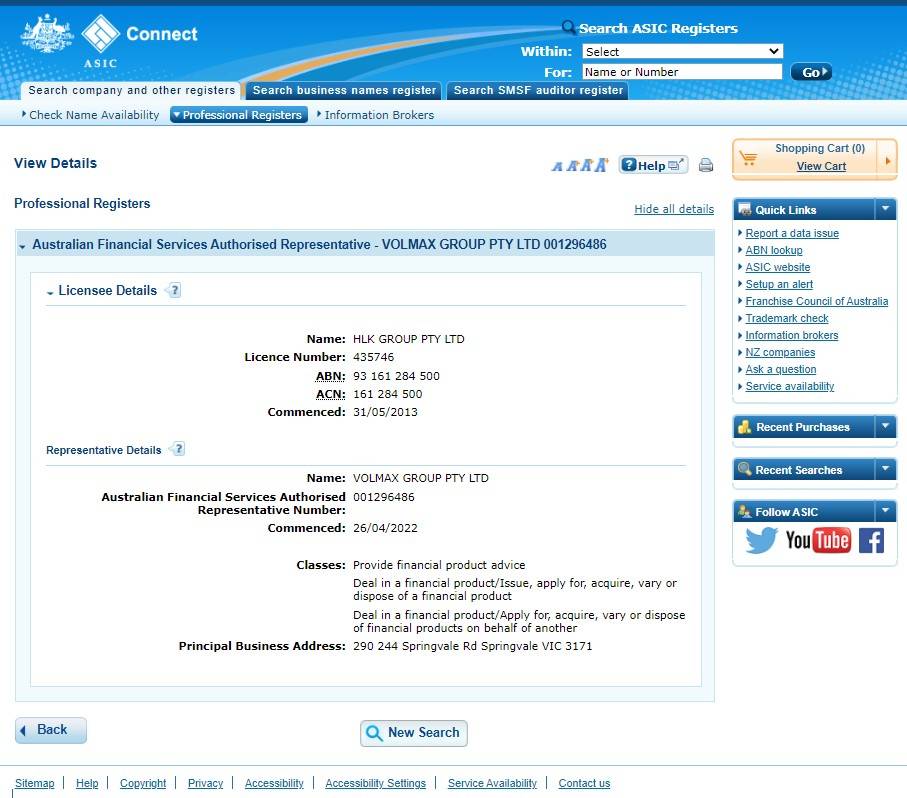This screenshot has width=907, height=798.
Task: Open ASIC's YouTube channel icon
Action: click(817, 541)
